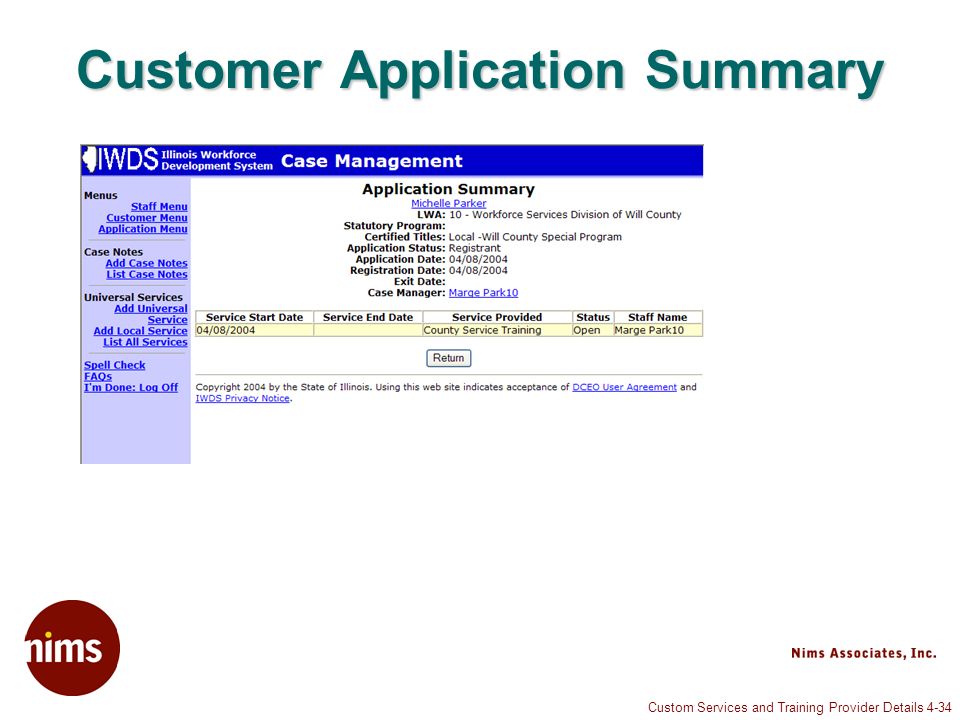Click Case Notes sidebar heading
960x720 pixels.
[x=113, y=252]
